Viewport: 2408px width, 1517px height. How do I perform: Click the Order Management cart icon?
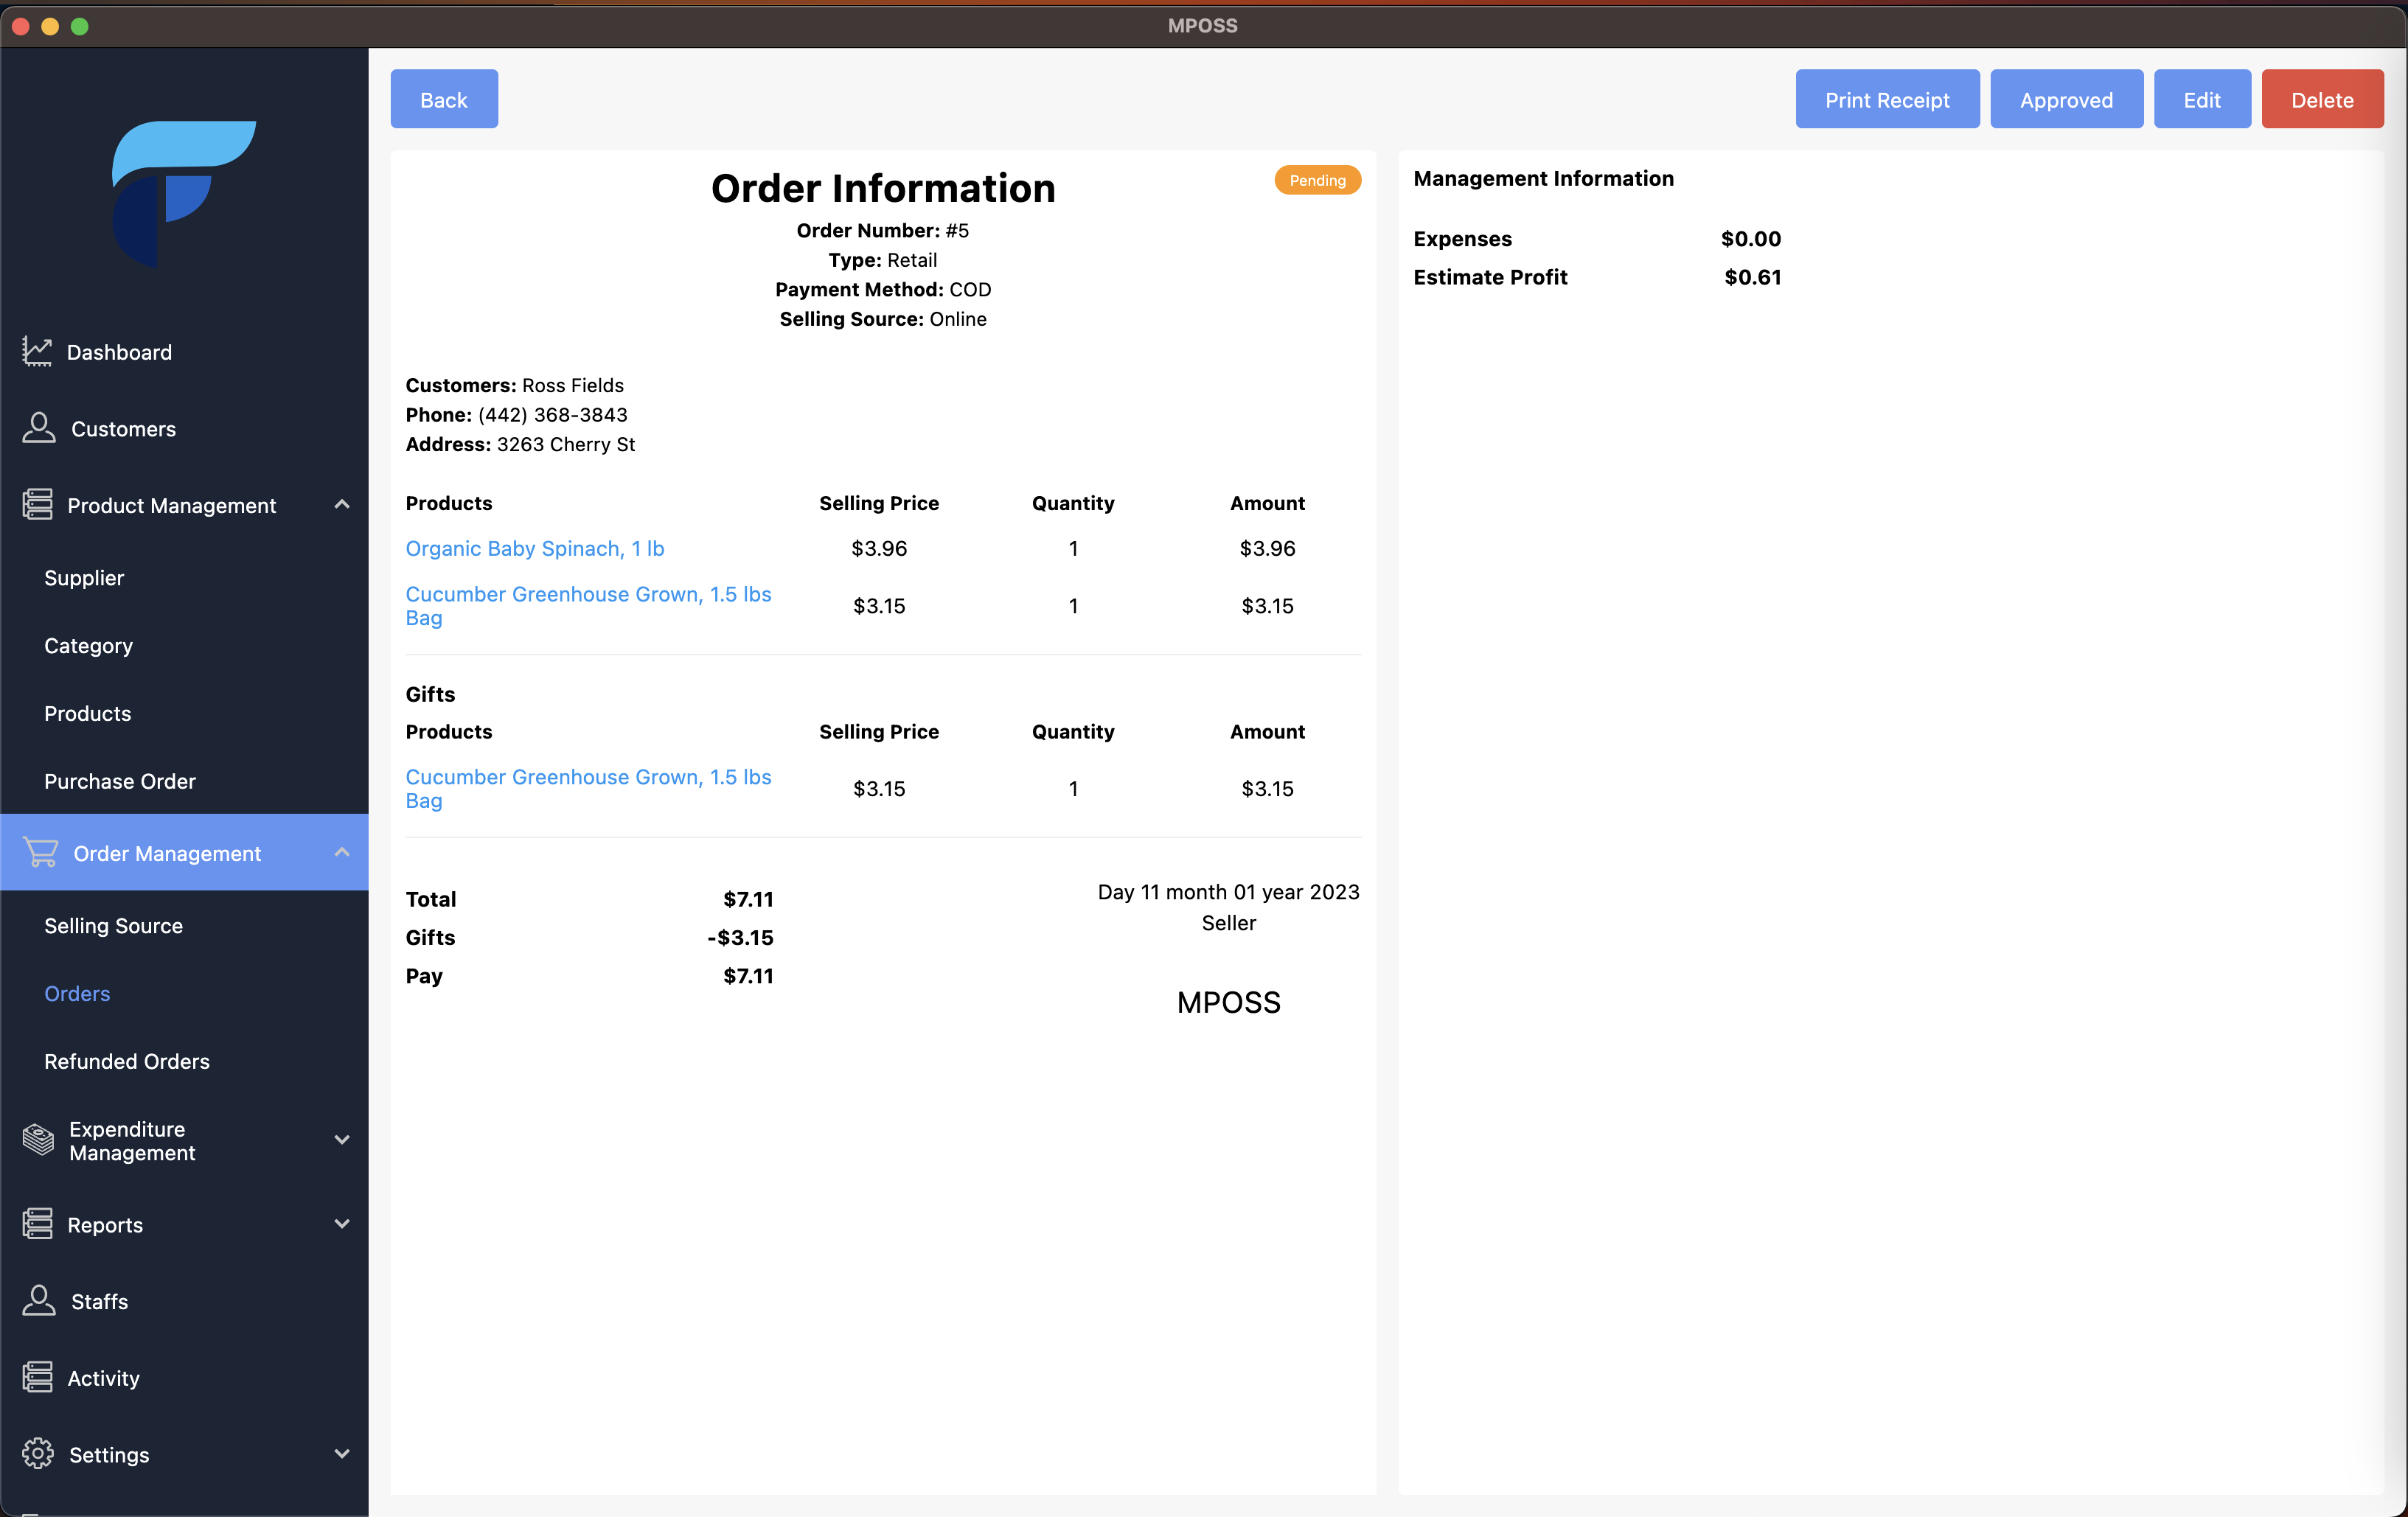pyautogui.click(x=40, y=852)
